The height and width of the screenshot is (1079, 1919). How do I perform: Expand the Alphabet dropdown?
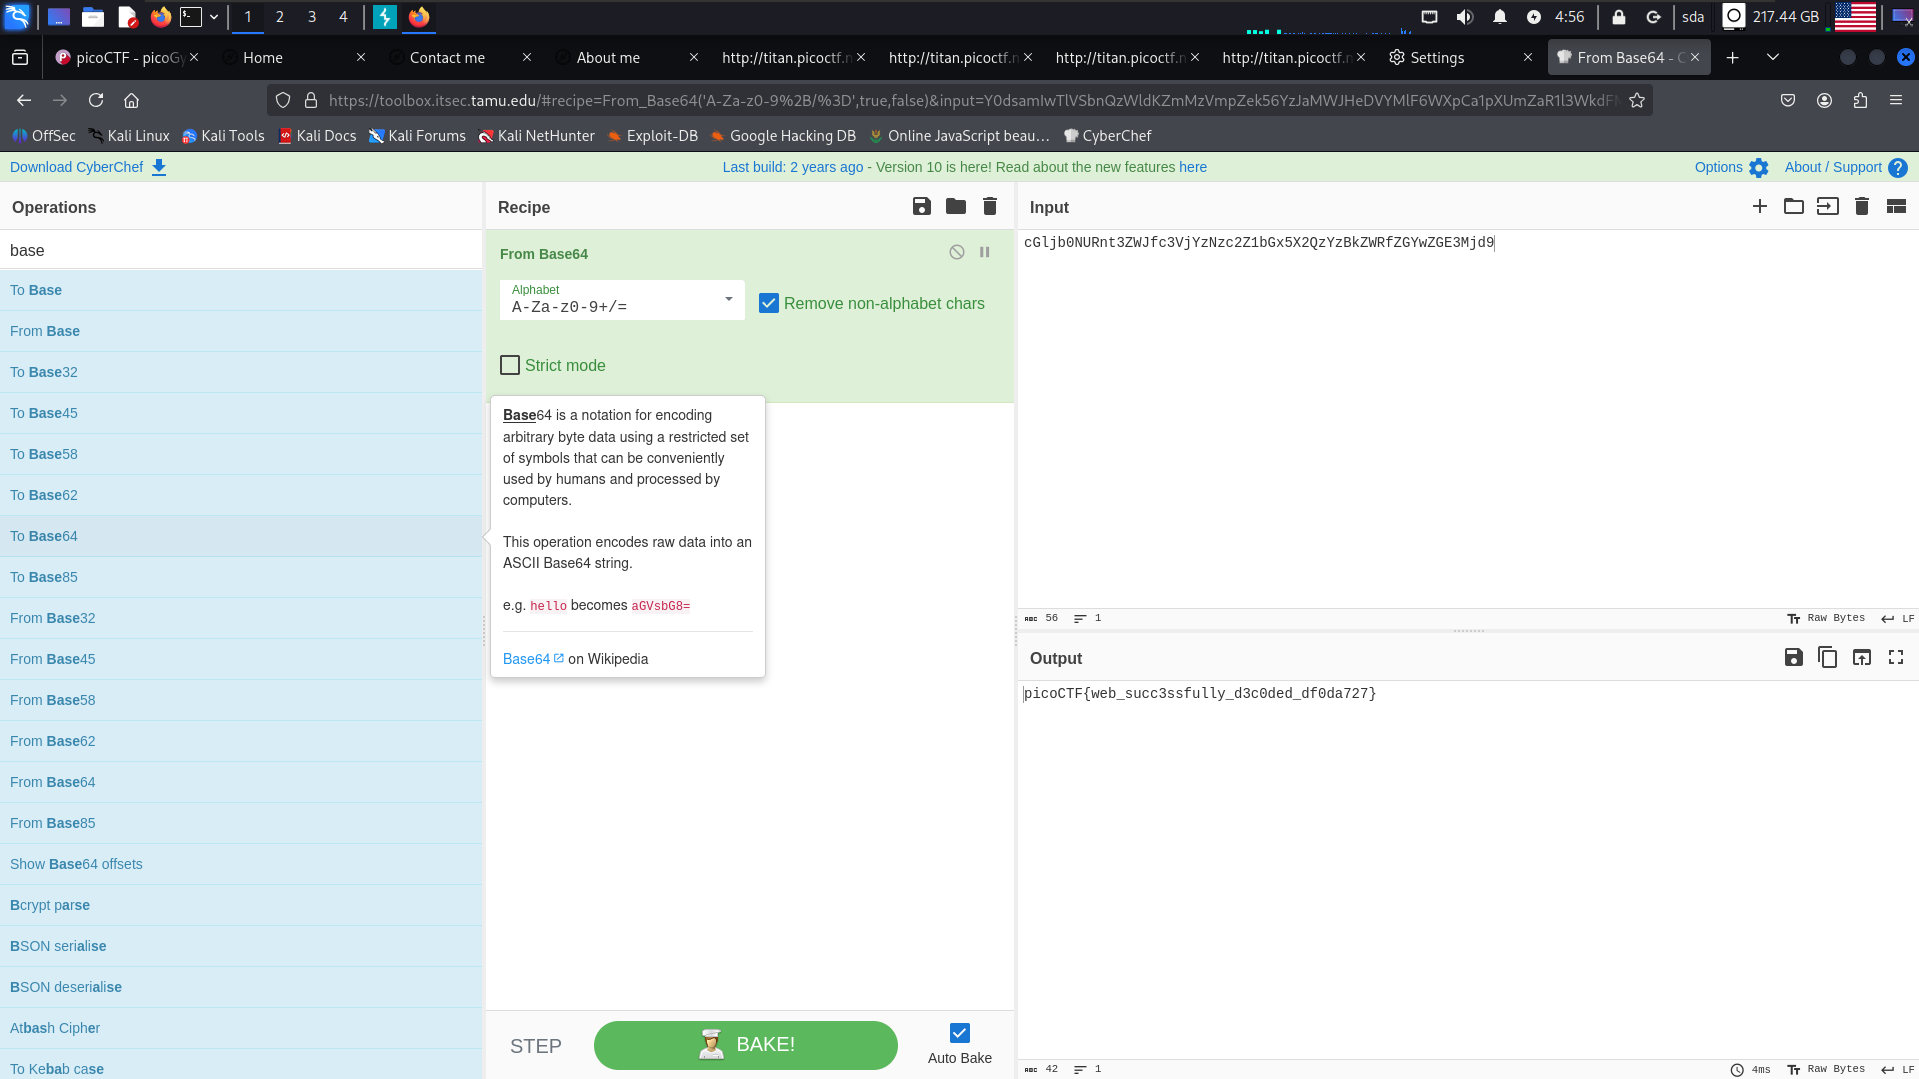(728, 299)
